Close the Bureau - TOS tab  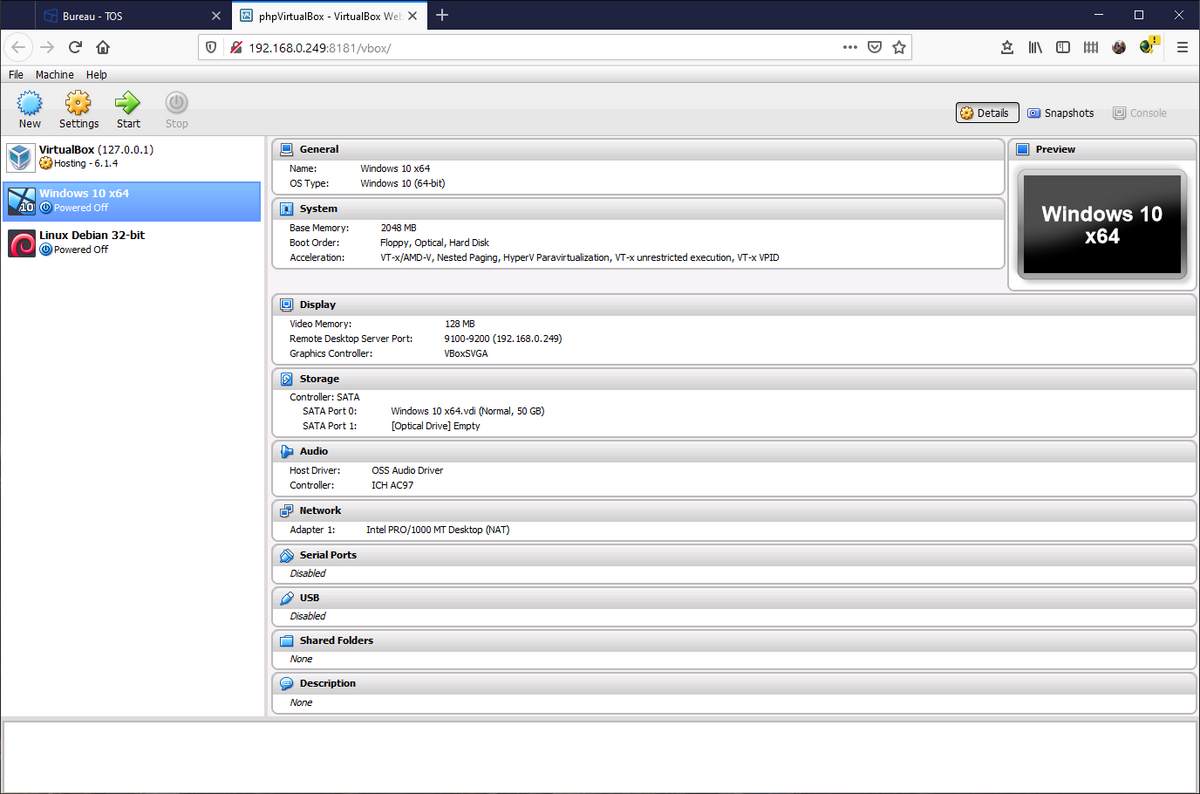coord(216,16)
